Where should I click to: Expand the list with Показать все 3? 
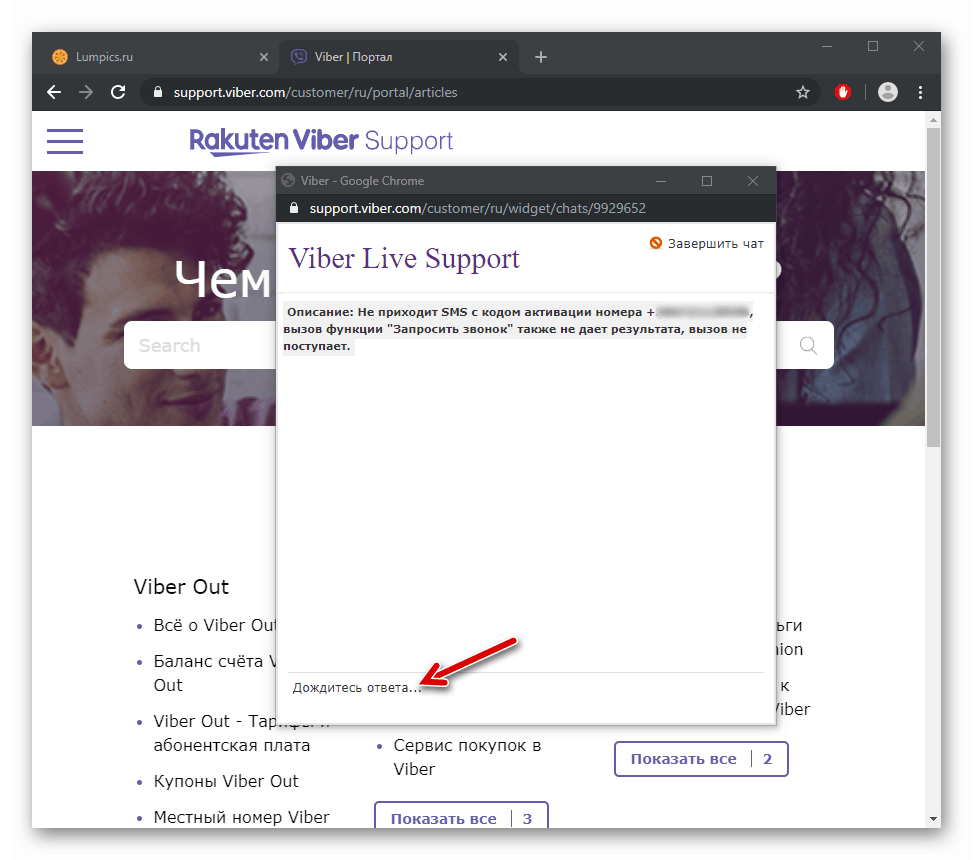click(x=460, y=818)
